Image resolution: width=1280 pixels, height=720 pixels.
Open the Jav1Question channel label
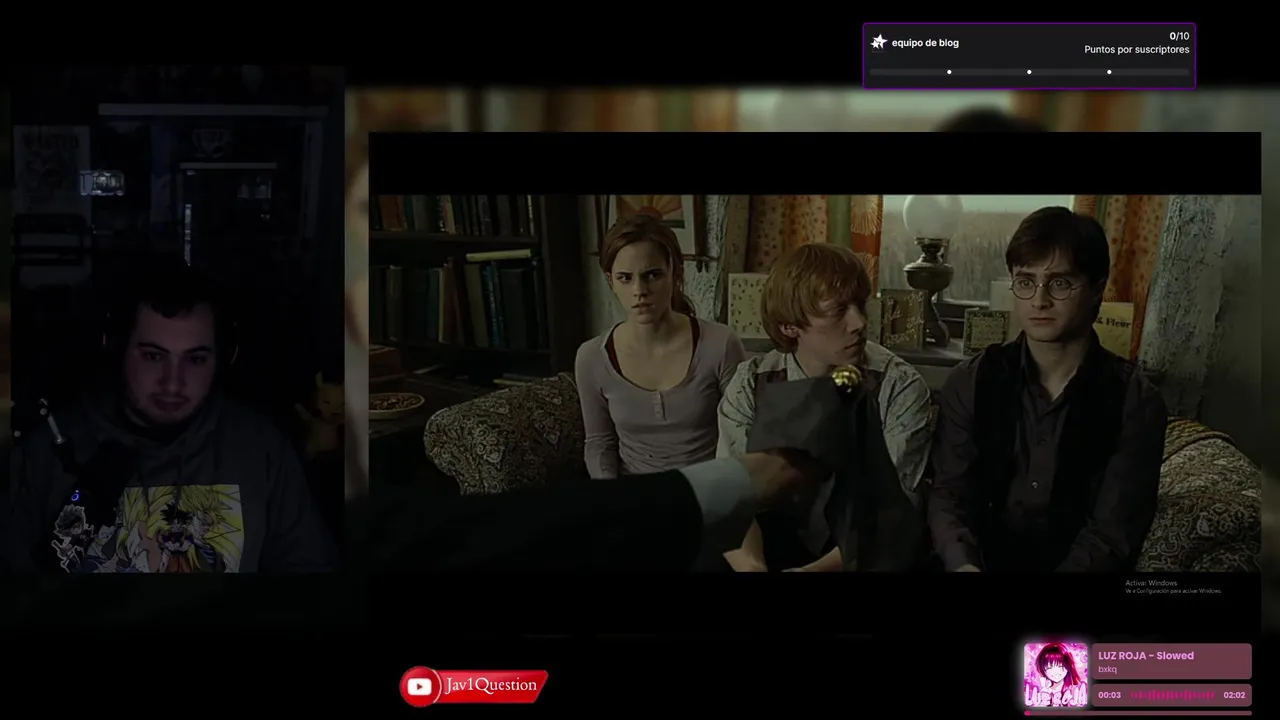(x=491, y=685)
